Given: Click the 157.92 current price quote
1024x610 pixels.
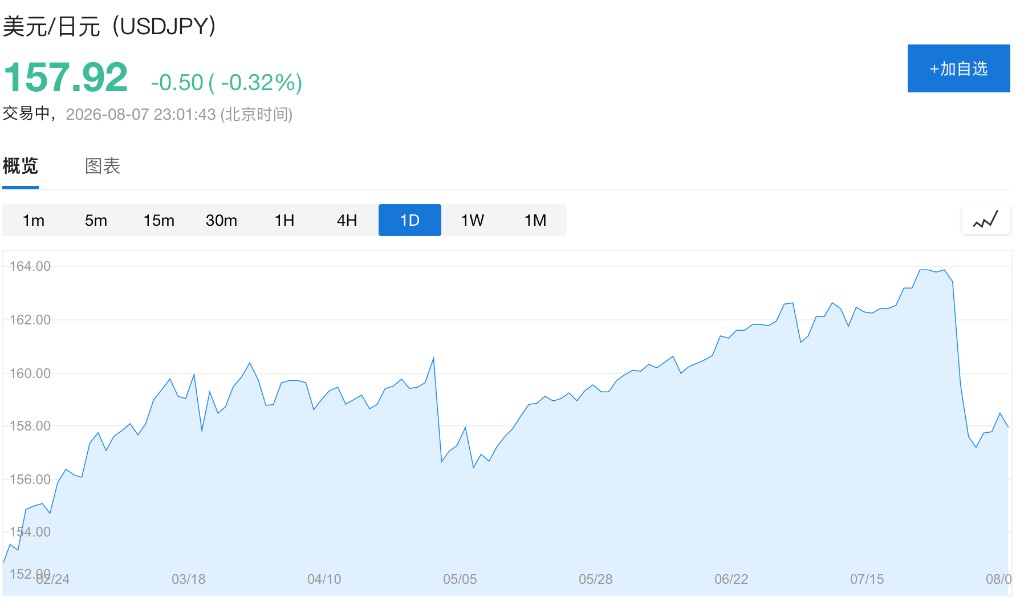Looking at the screenshot, I should (x=65, y=77).
